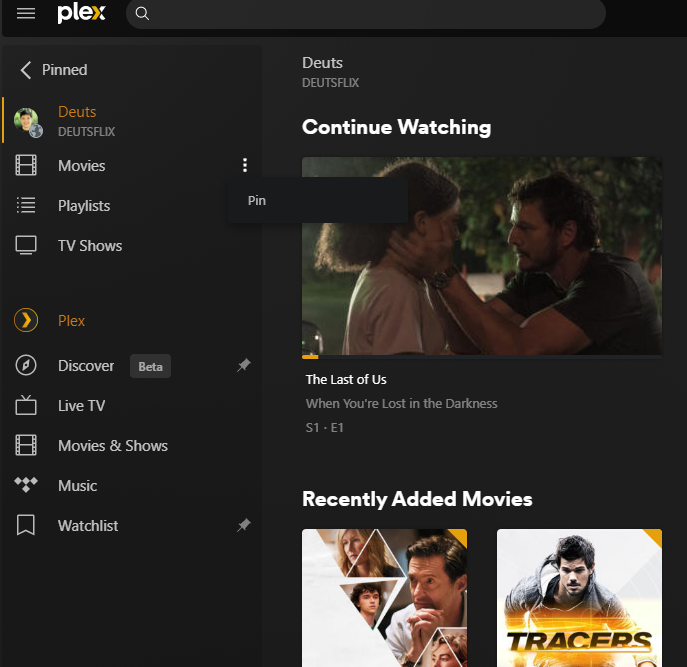Image resolution: width=687 pixels, height=667 pixels.
Task: Click the TV Shows monitor icon
Action: tap(26, 245)
